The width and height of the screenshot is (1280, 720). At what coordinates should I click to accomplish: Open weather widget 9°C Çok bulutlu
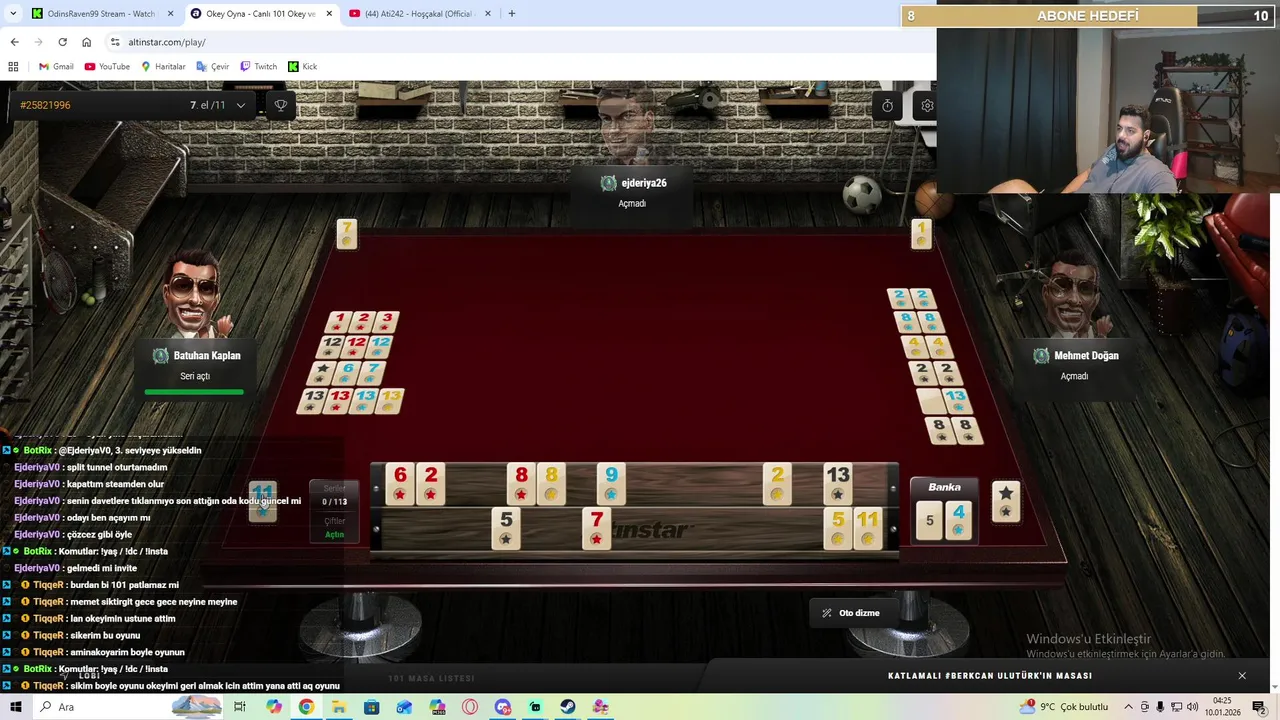1064,707
